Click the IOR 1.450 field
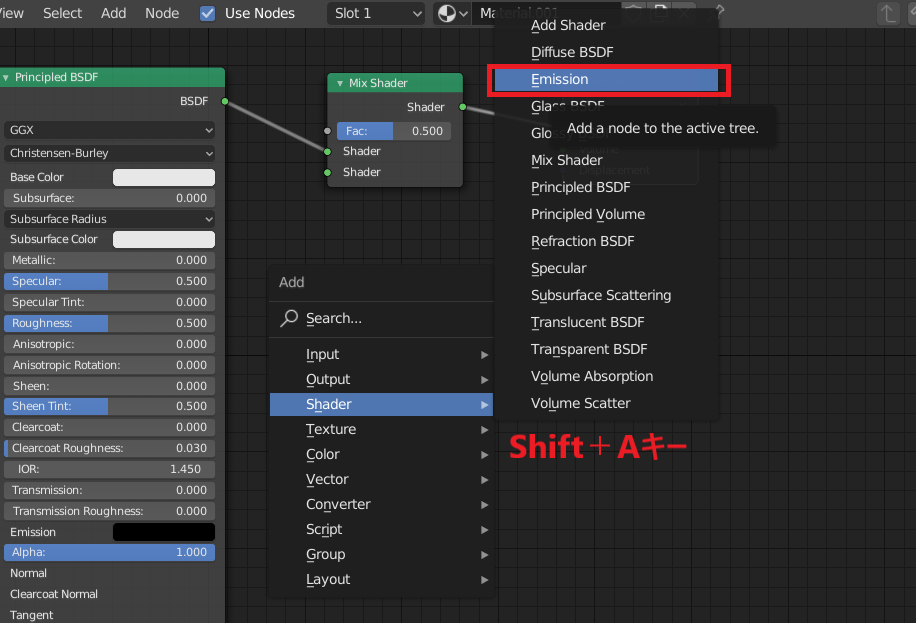Image resolution: width=916 pixels, height=623 pixels. click(x=110, y=469)
